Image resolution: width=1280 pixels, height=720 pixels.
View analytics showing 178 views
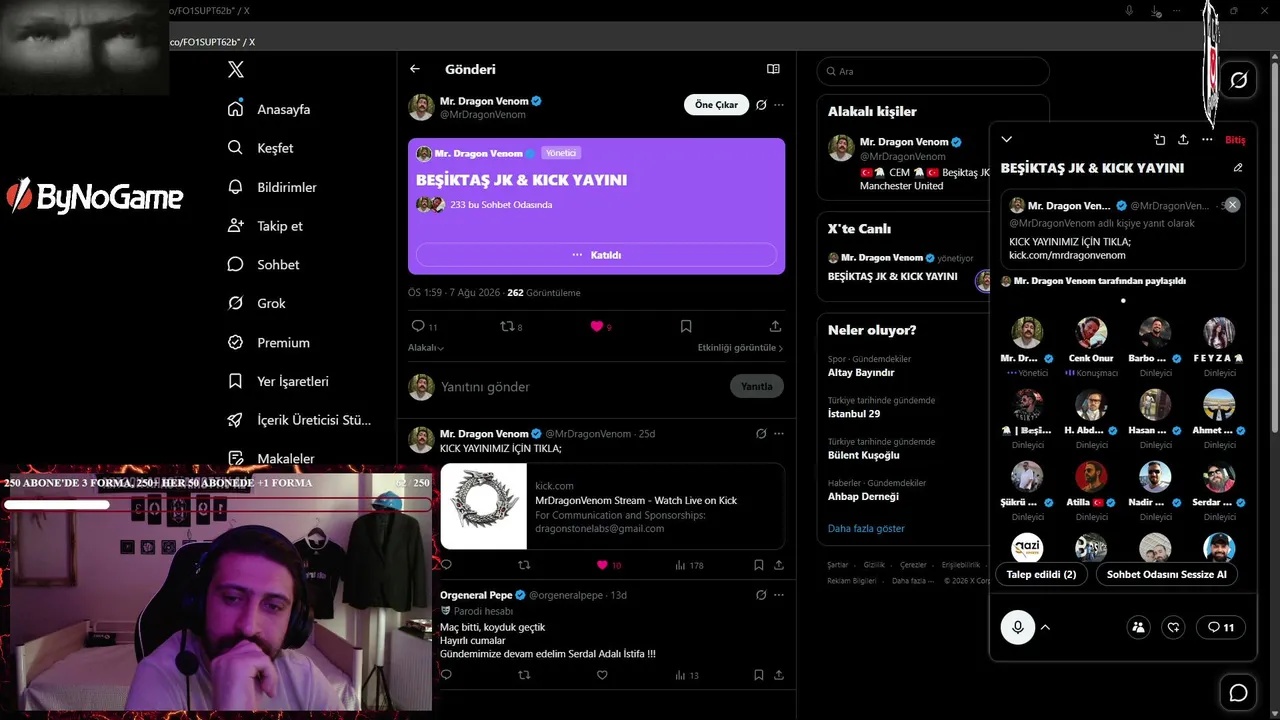(x=689, y=565)
